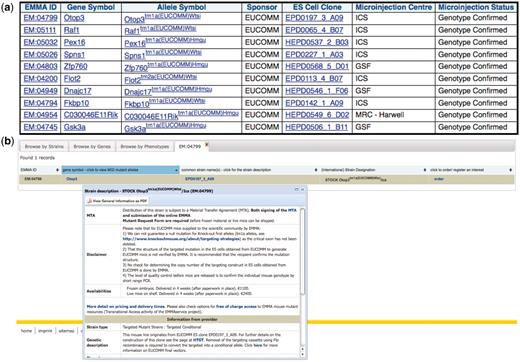This screenshot has width=520, height=362.
Task: Open EMMA ID link EM:04803
Action: 41,66
